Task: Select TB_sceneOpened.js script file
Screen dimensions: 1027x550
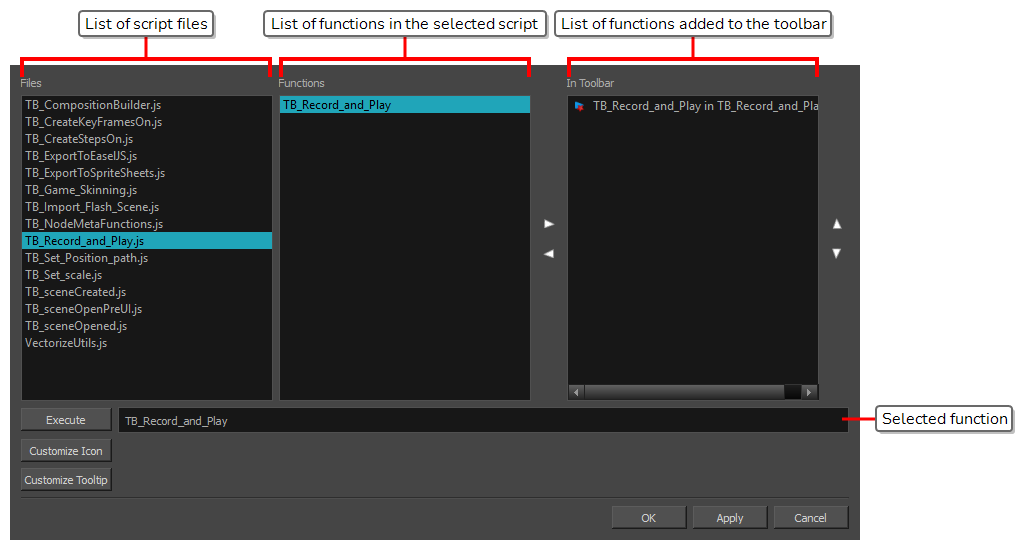Action: click(147, 326)
